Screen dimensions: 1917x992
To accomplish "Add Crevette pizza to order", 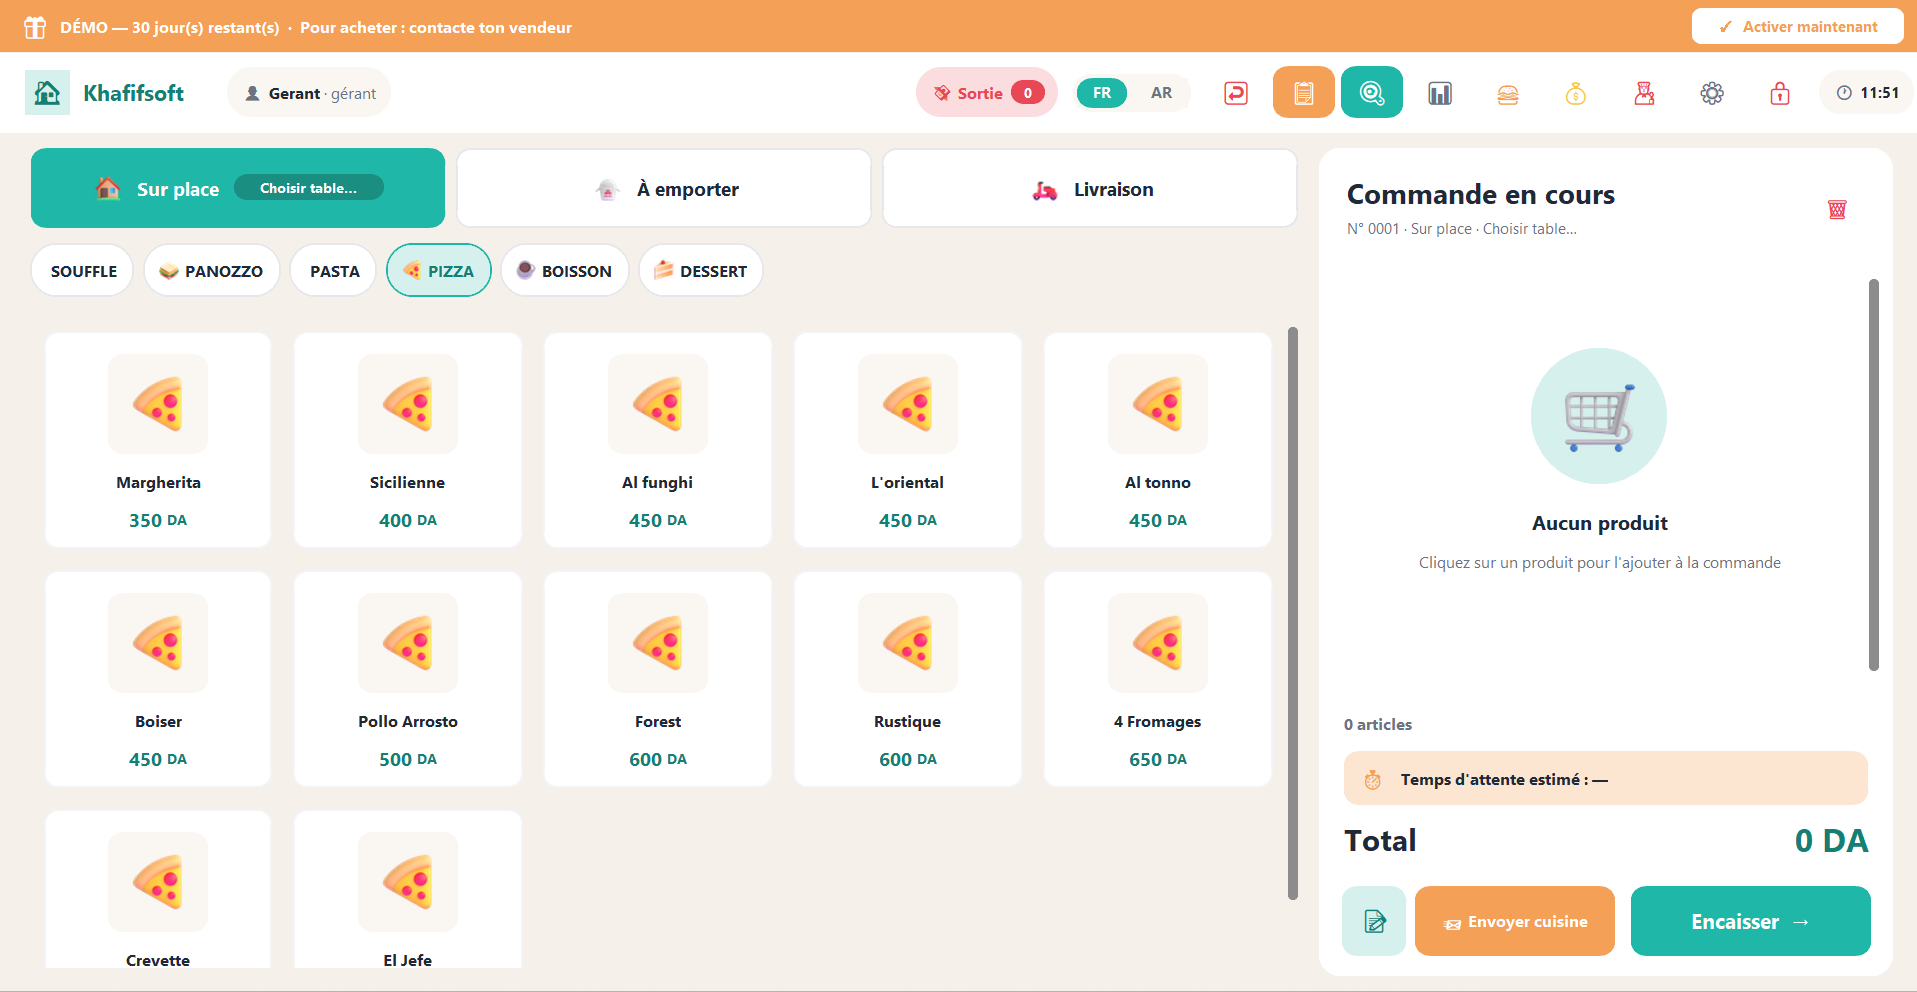I will (158, 889).
